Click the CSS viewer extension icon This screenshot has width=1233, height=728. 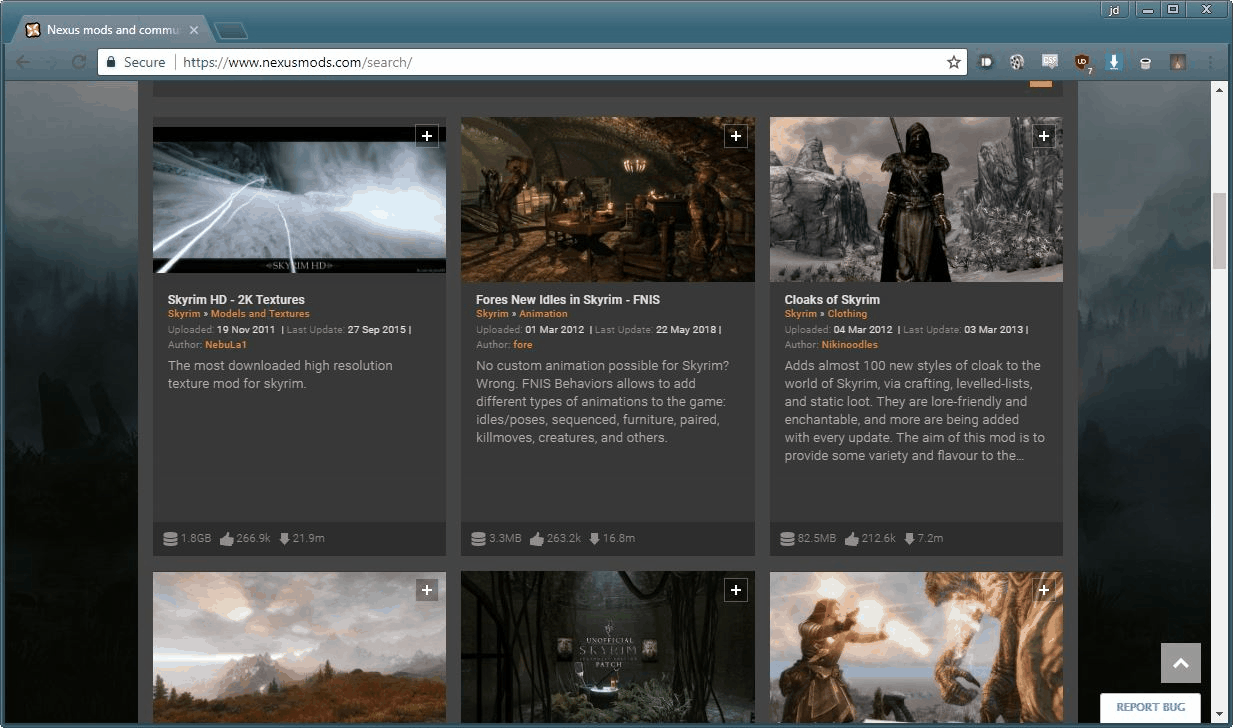pyautogui.click(x=1049, y=62)
